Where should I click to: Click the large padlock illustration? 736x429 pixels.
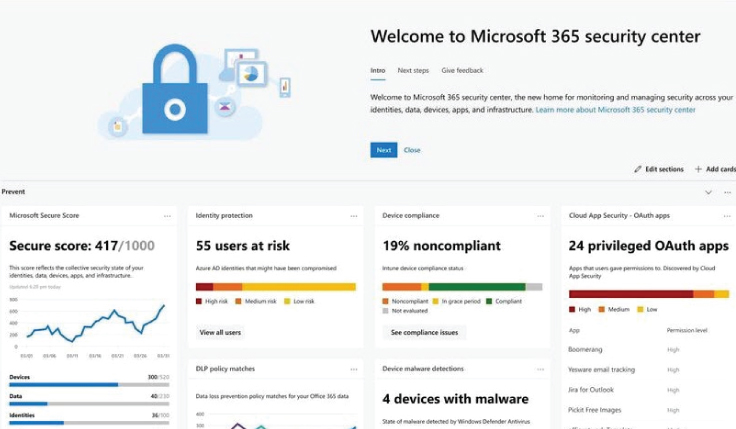(175, 89)
